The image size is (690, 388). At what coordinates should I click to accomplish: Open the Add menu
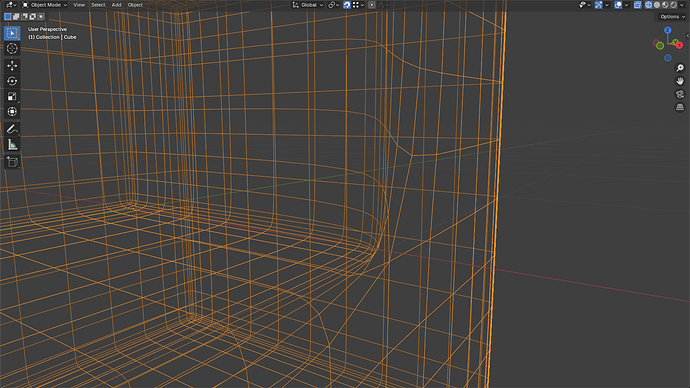(x=116, y=5)
